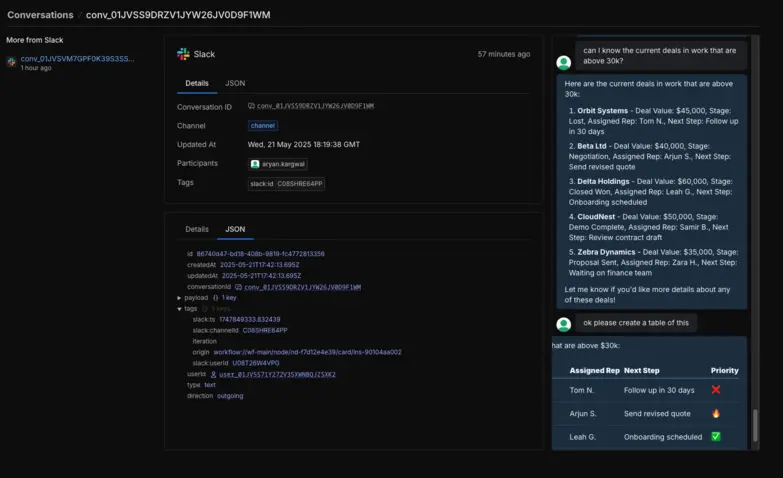This screenshot has width=783, height=478.
Task: Click 'Zebra Dynamics' in the deals list
Action: tap(606, 253)
